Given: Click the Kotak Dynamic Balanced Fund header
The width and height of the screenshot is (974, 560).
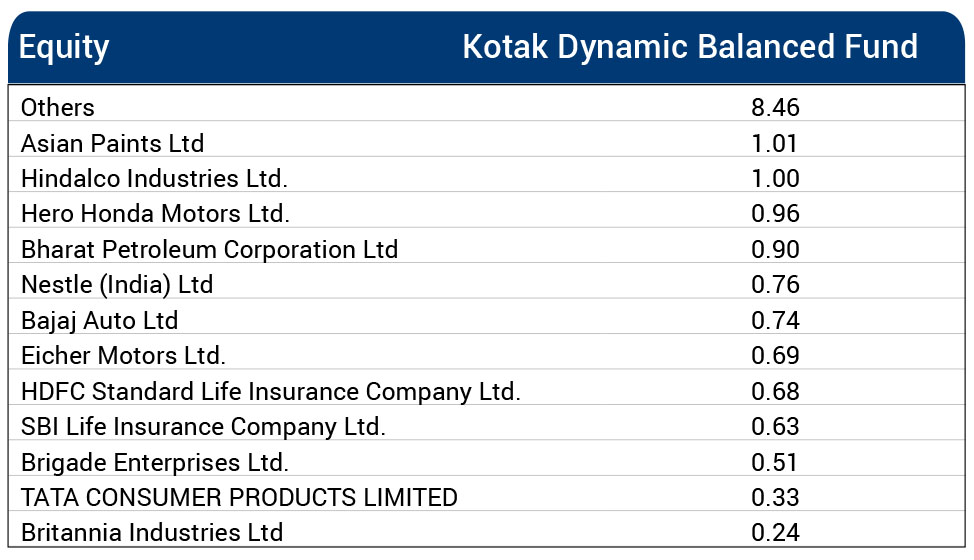Looking at the screenshot, I should [689, 47].
